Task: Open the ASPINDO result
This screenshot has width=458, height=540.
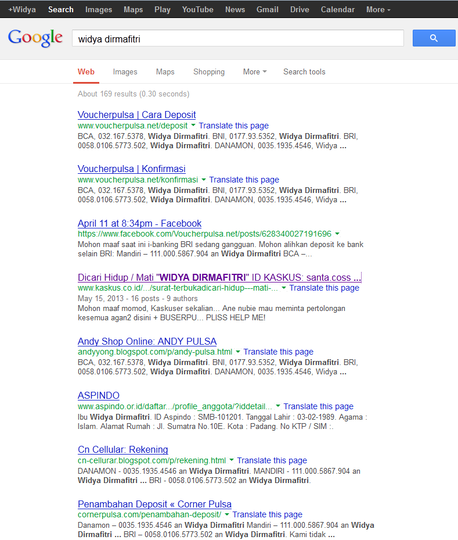Action: point(98,395)
